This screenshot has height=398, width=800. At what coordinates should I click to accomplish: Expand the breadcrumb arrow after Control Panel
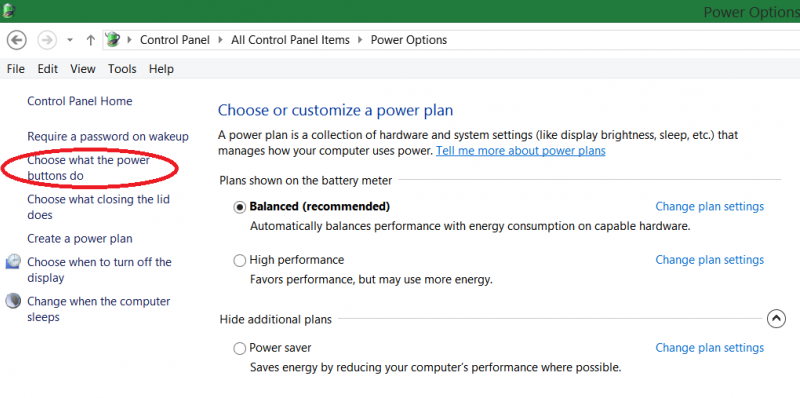point(220,40)
